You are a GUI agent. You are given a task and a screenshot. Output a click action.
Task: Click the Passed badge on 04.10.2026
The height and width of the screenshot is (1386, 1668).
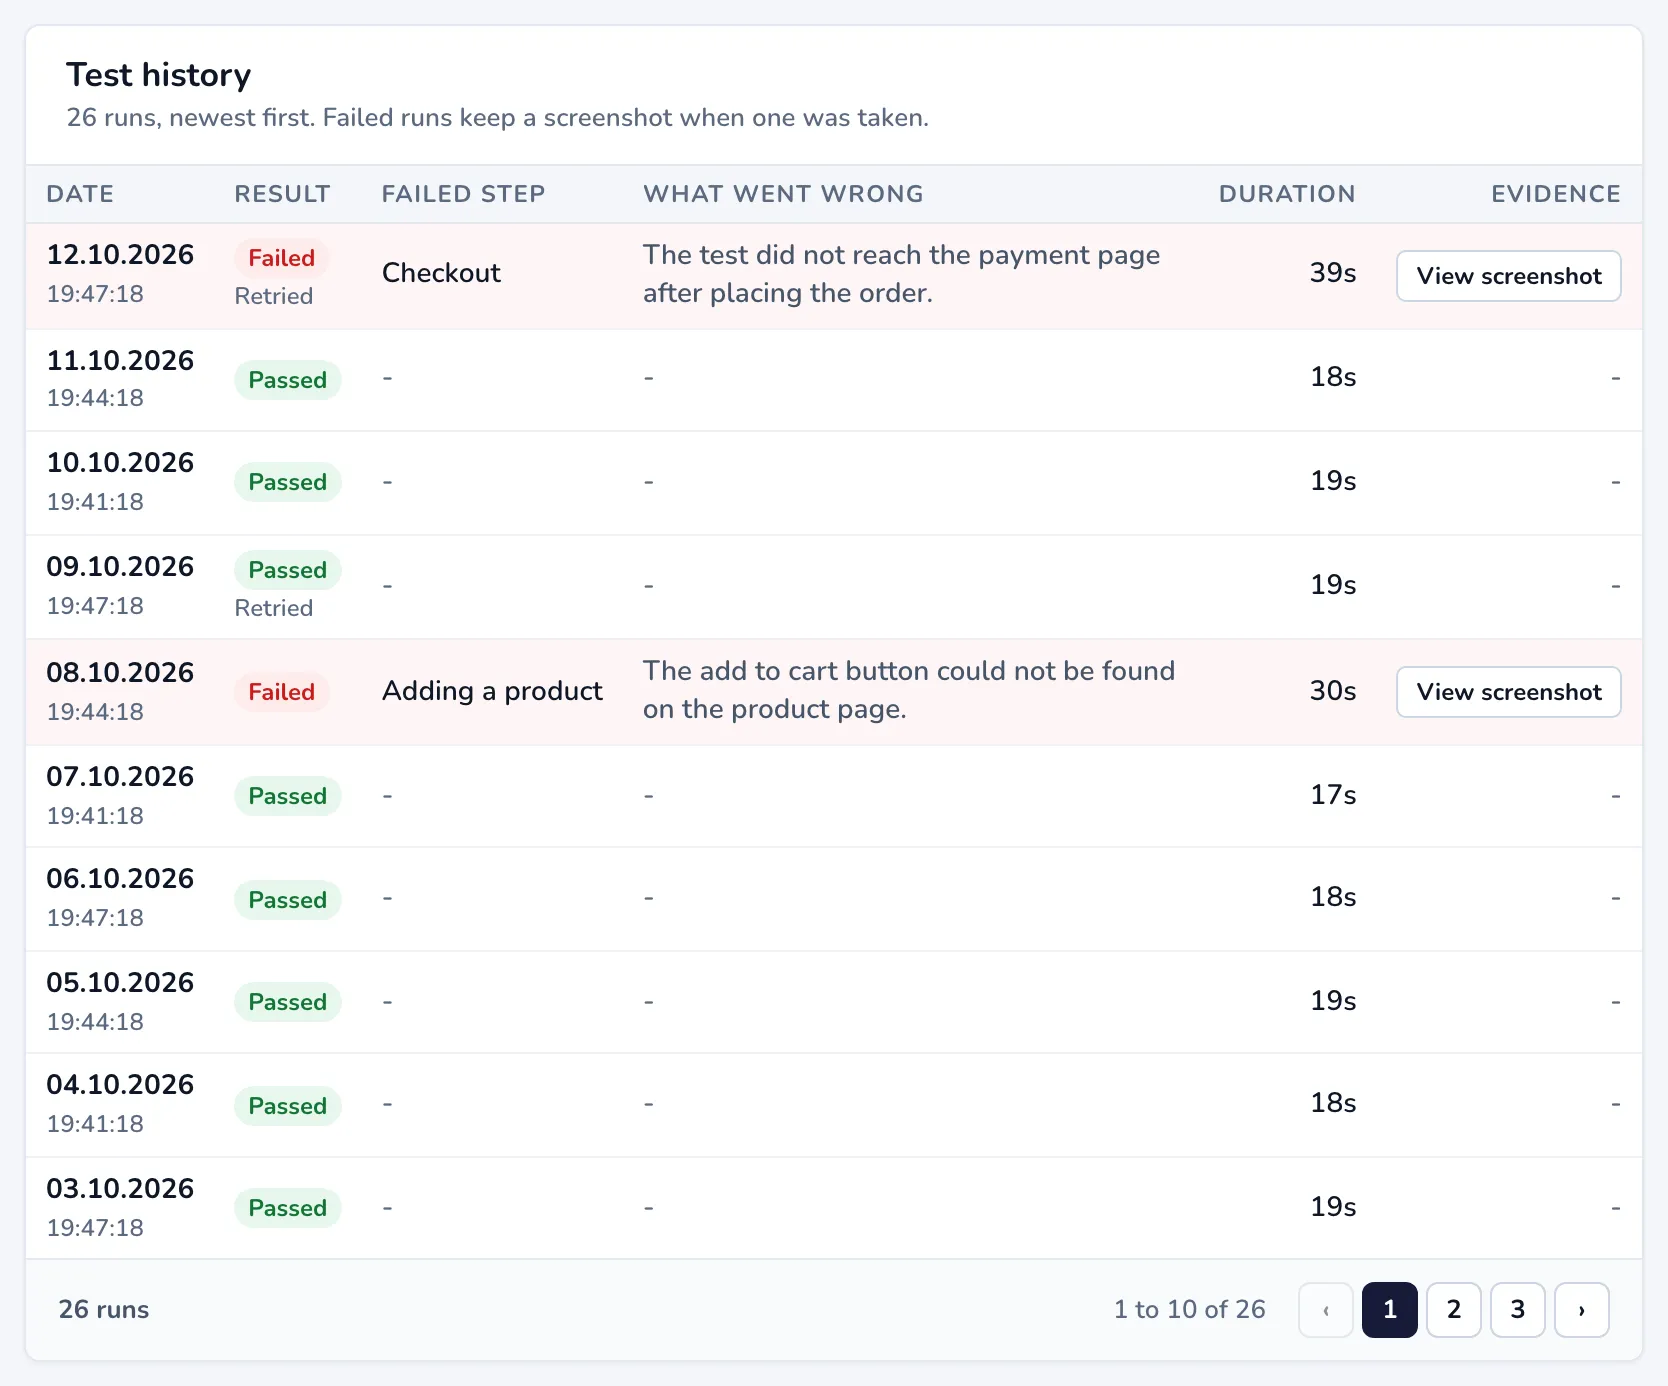pyautogui.click(x=288, y=1106)
